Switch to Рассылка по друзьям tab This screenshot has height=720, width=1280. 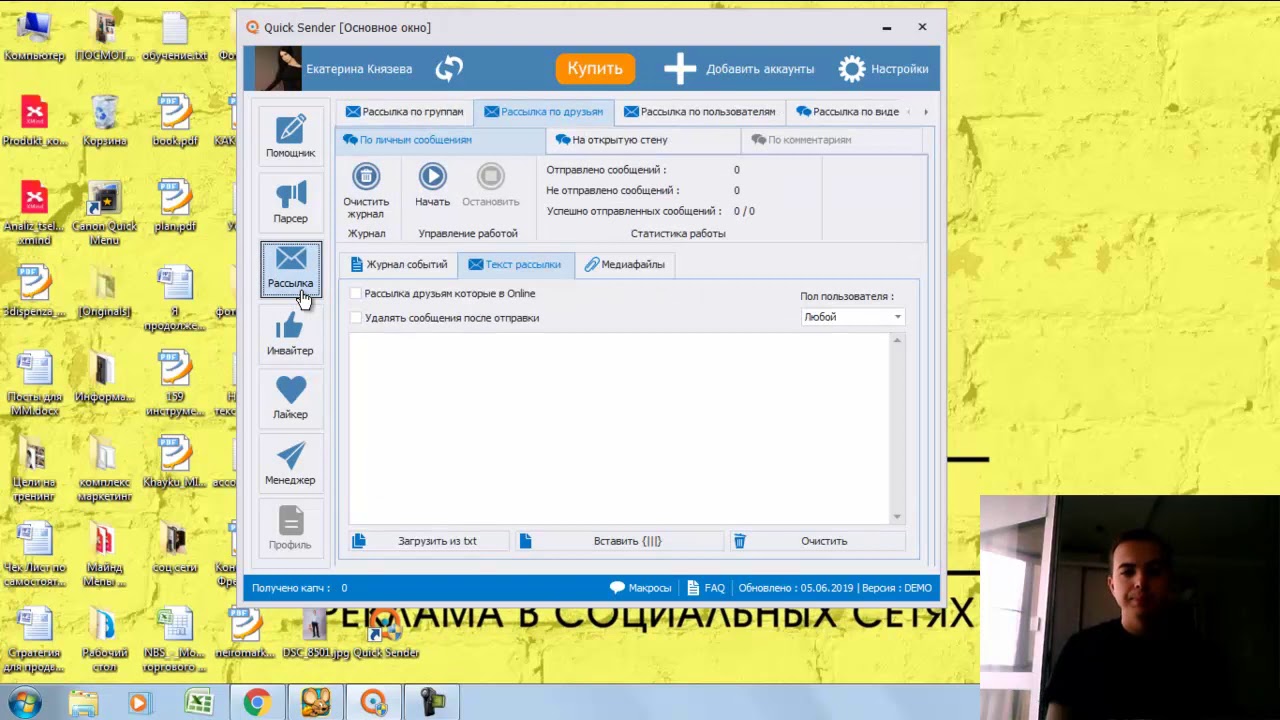(x=543, y=112)
